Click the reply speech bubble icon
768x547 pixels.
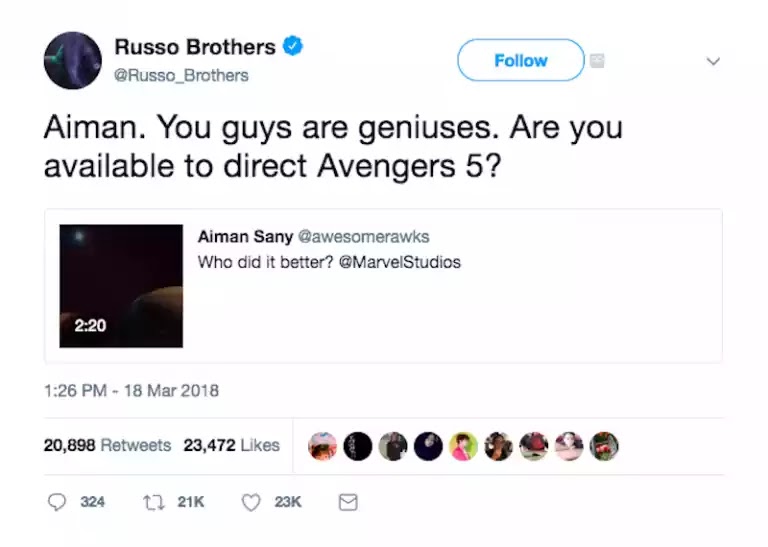pos(57,502)
